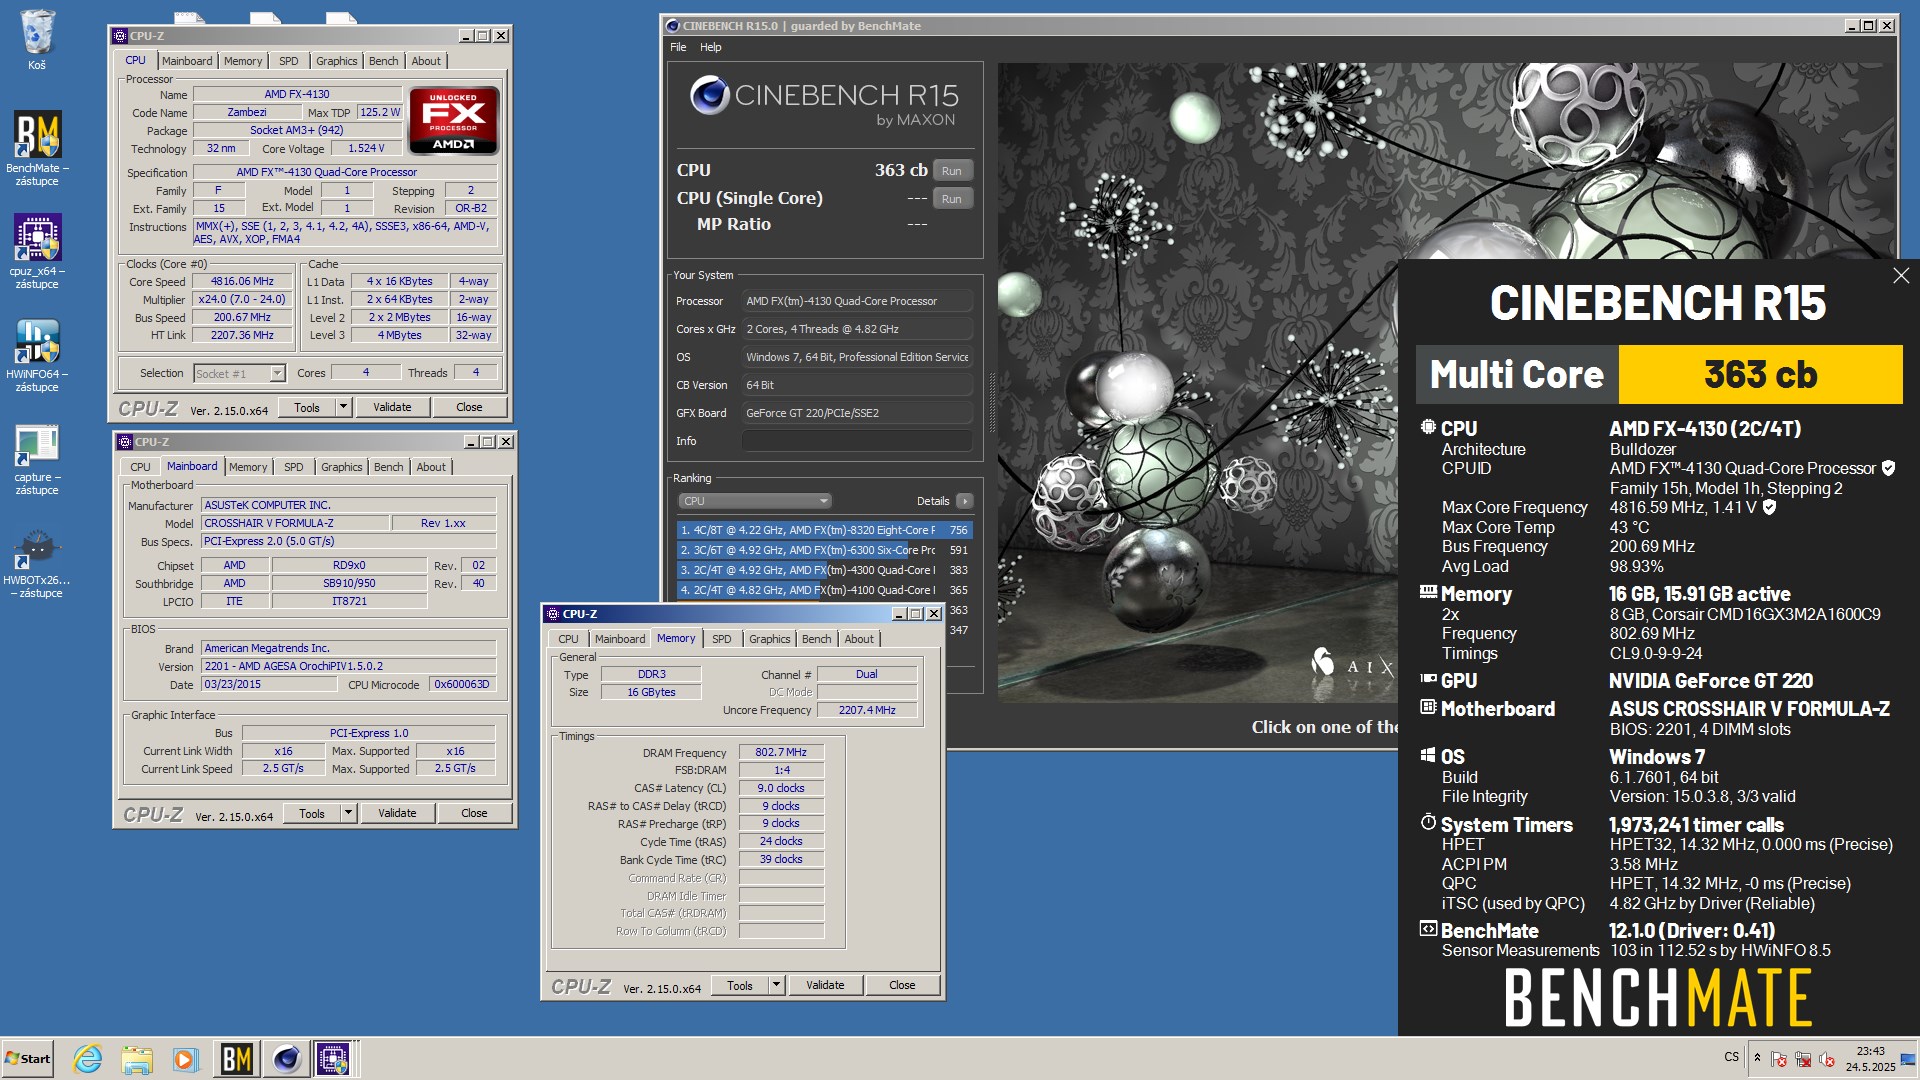Switch to BenchMate in the taskbar
Viewport: 1920px width, 1080px height.
click(236, 1058)
